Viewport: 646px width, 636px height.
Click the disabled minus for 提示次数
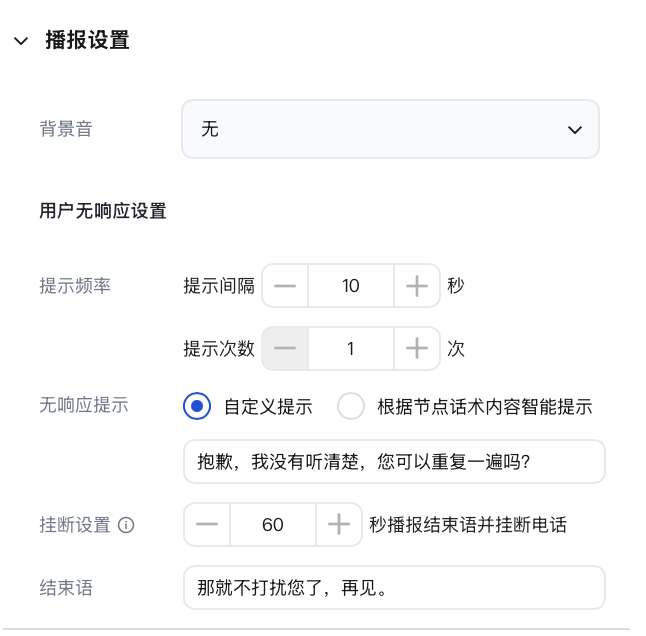click(x=285, y=349)
